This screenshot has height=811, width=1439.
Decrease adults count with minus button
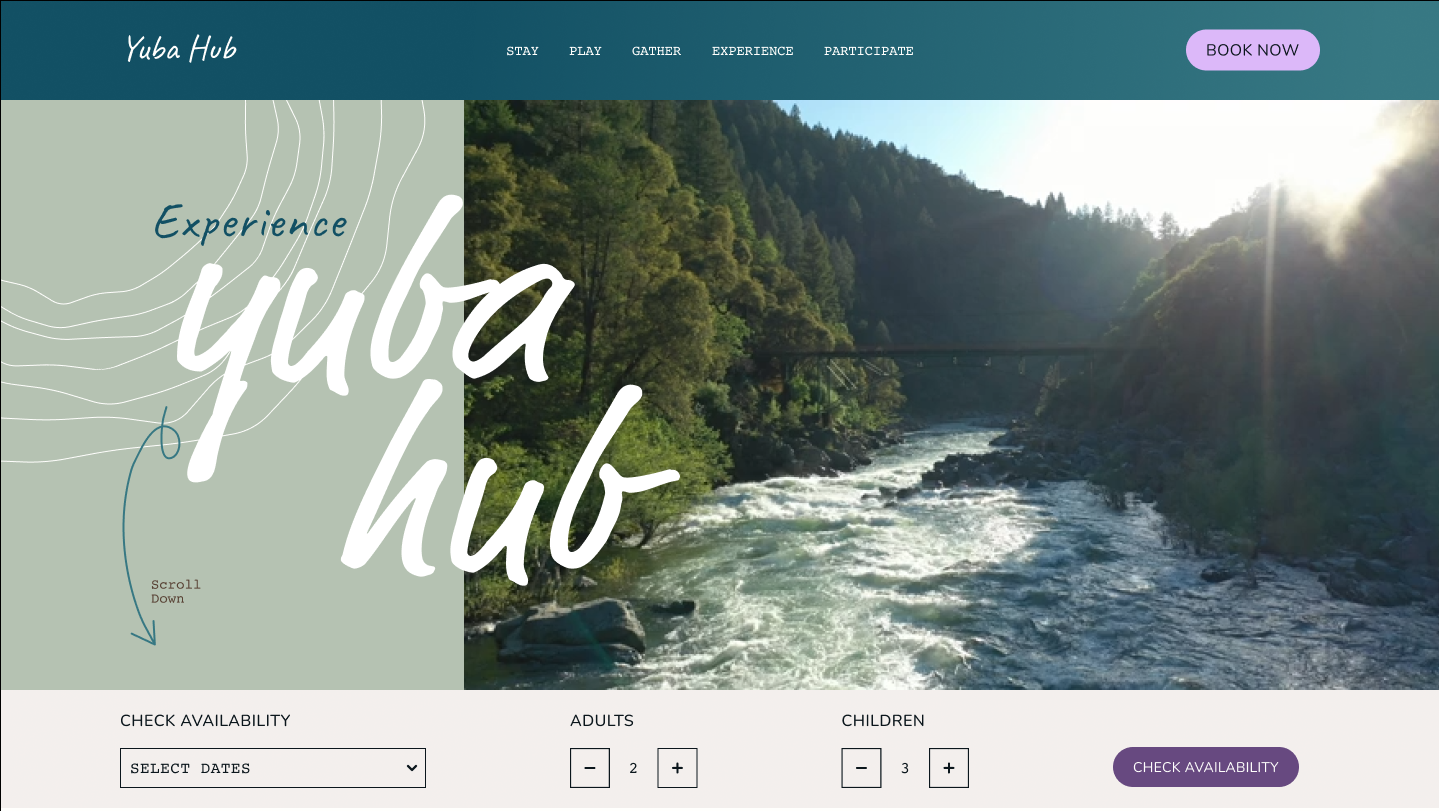click(x=590, y=768)
